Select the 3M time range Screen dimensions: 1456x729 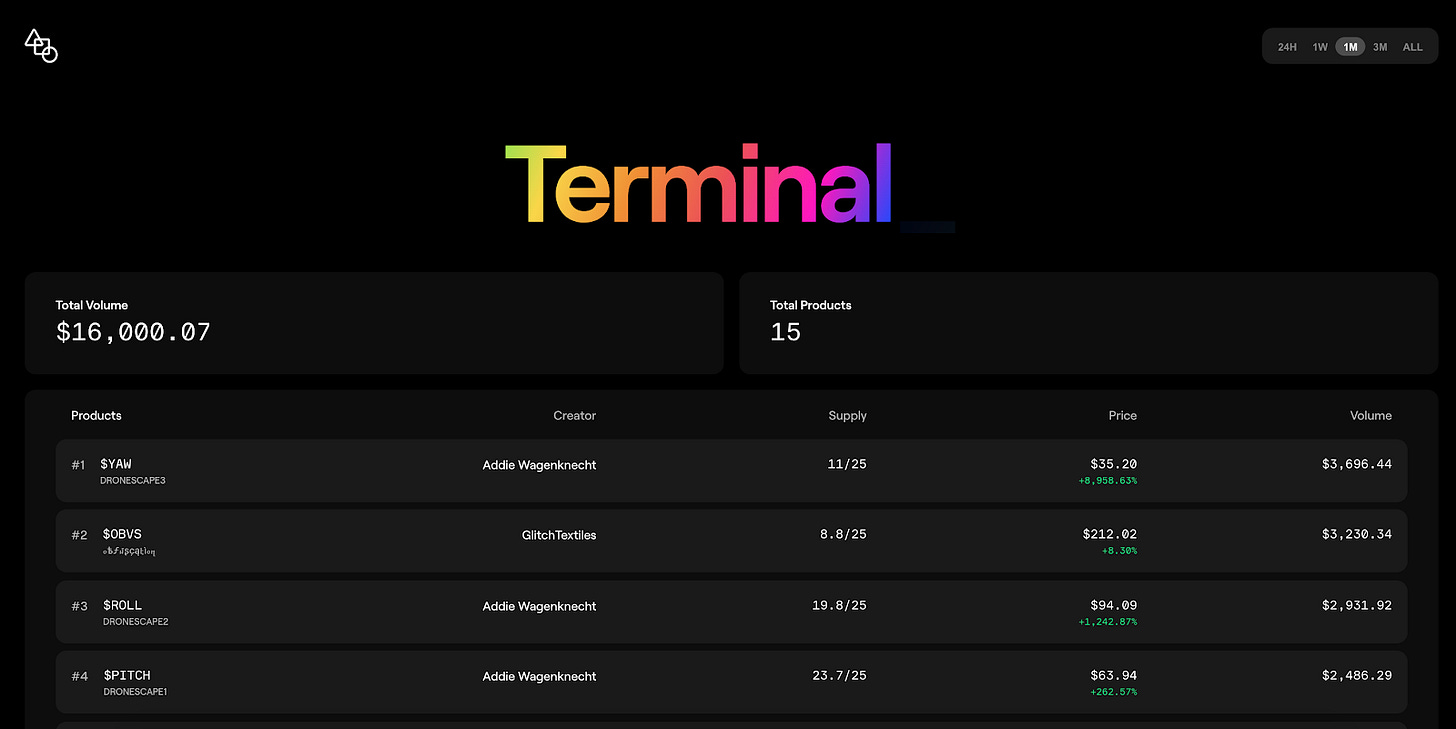(1380, 47)
